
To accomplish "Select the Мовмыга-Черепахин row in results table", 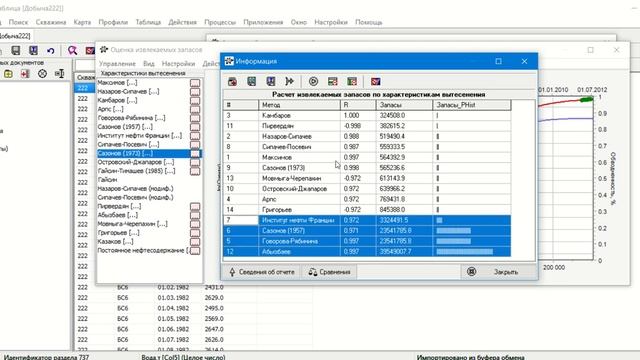I will pyautogui.click(x=367, y=178).
